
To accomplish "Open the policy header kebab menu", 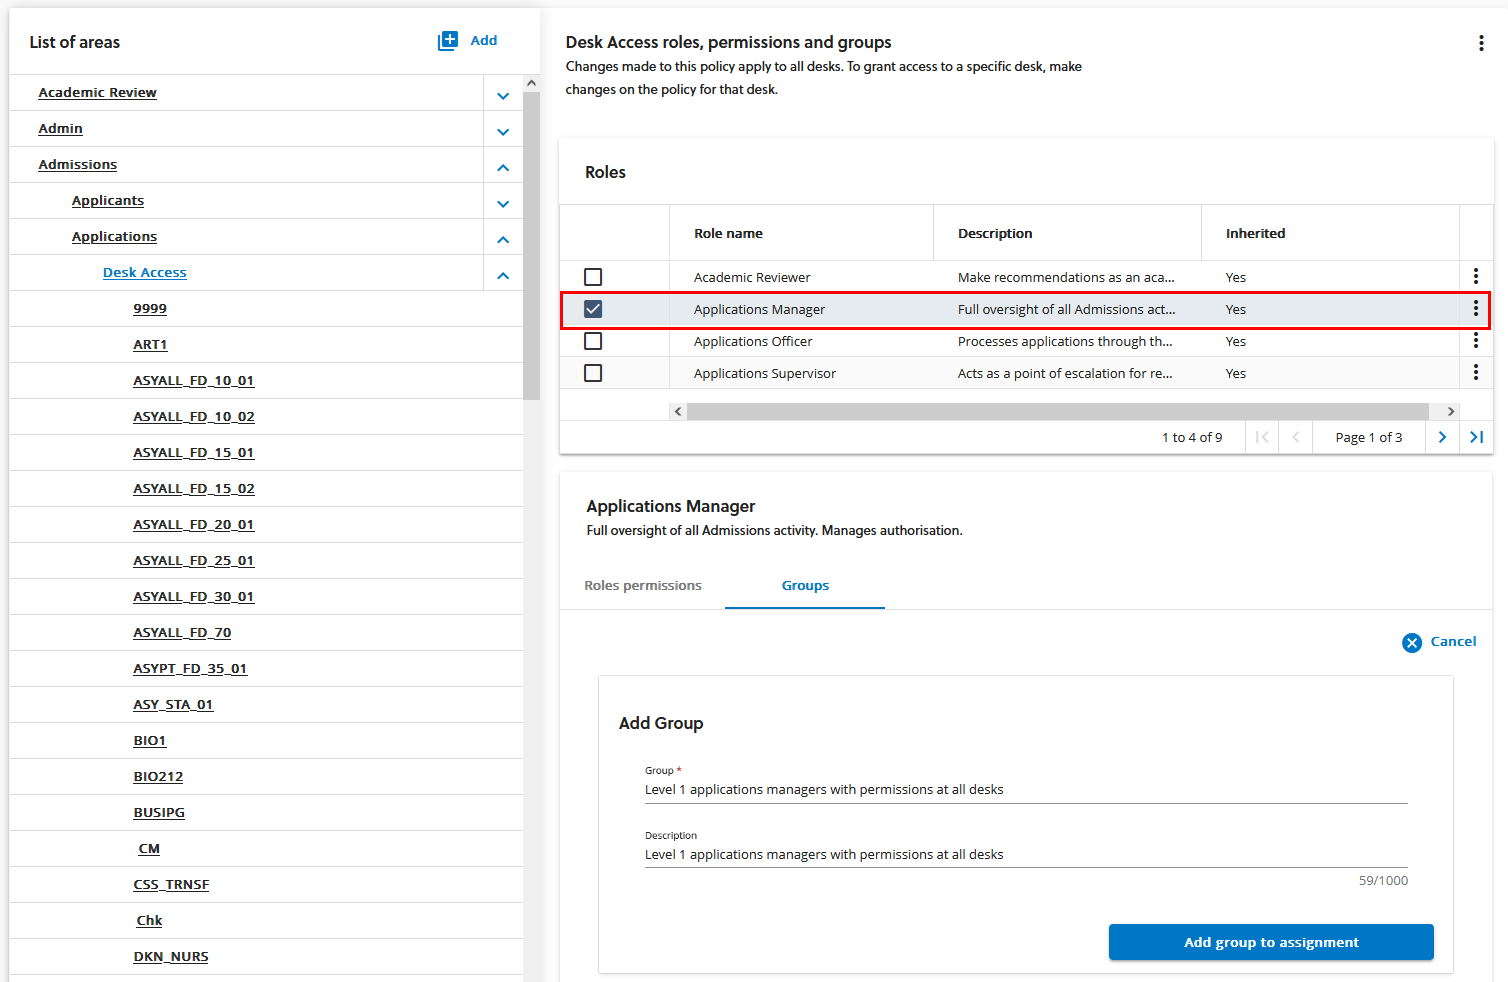I will tap(1481, 43).
